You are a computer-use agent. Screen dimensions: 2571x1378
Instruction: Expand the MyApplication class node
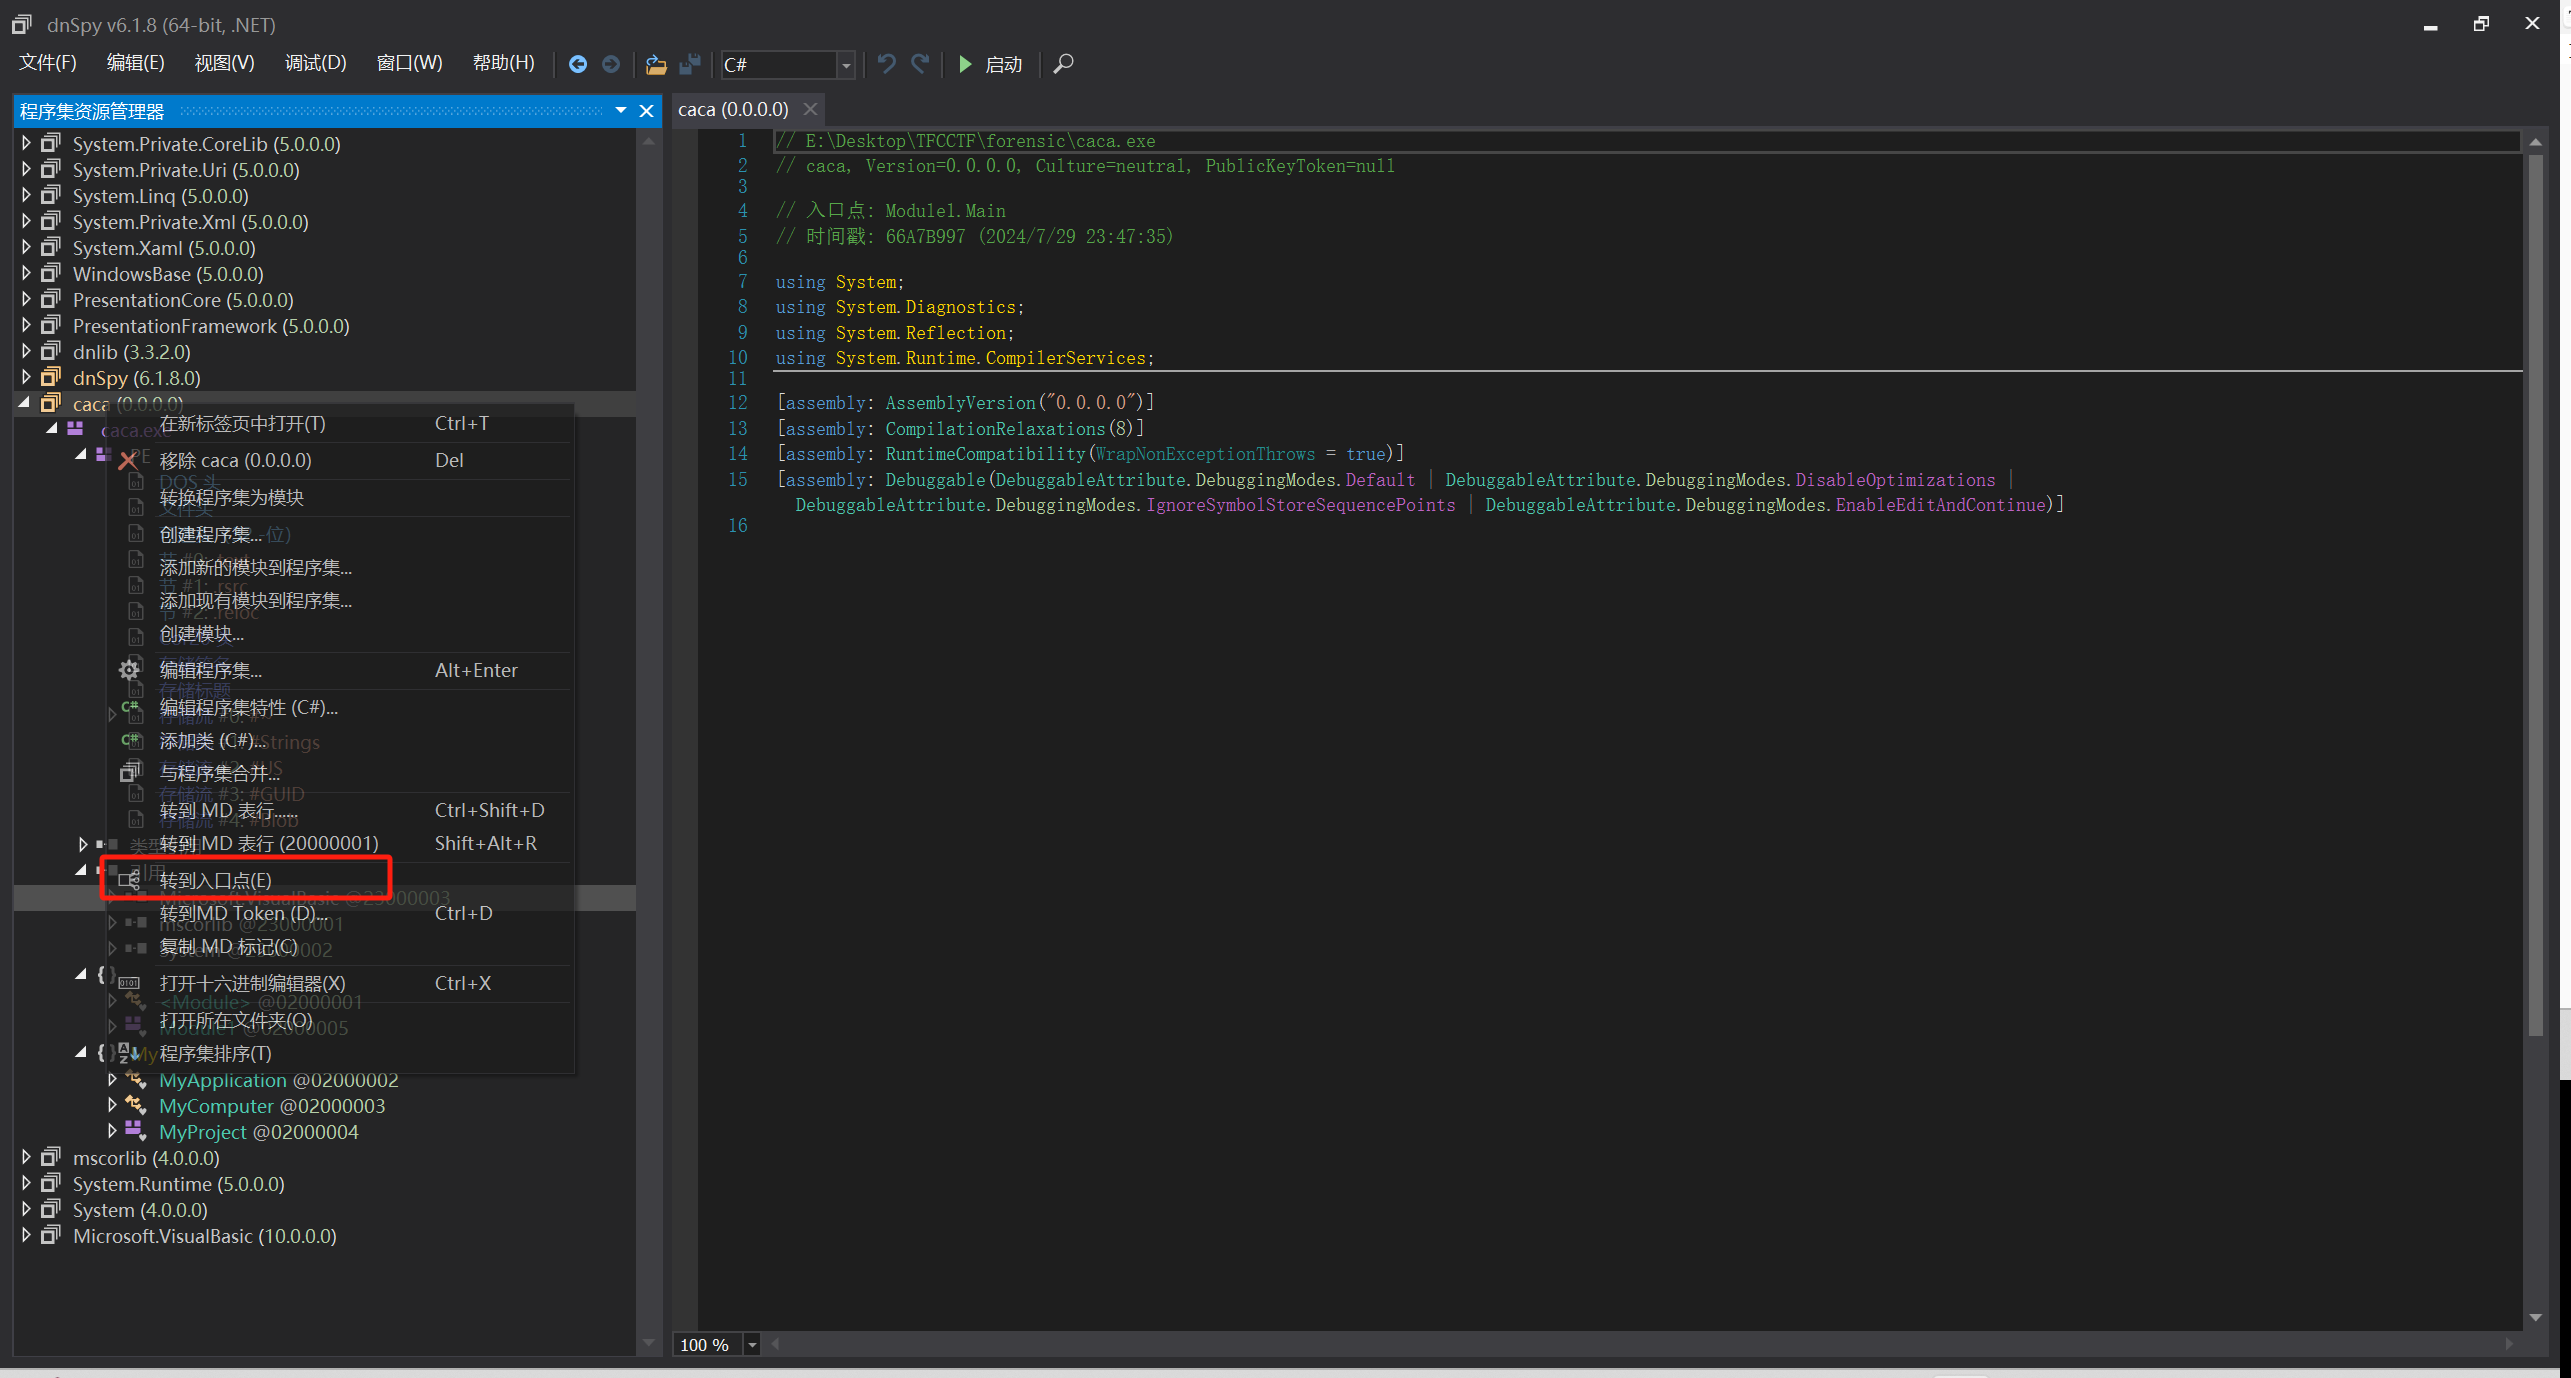coord(112,1080)
